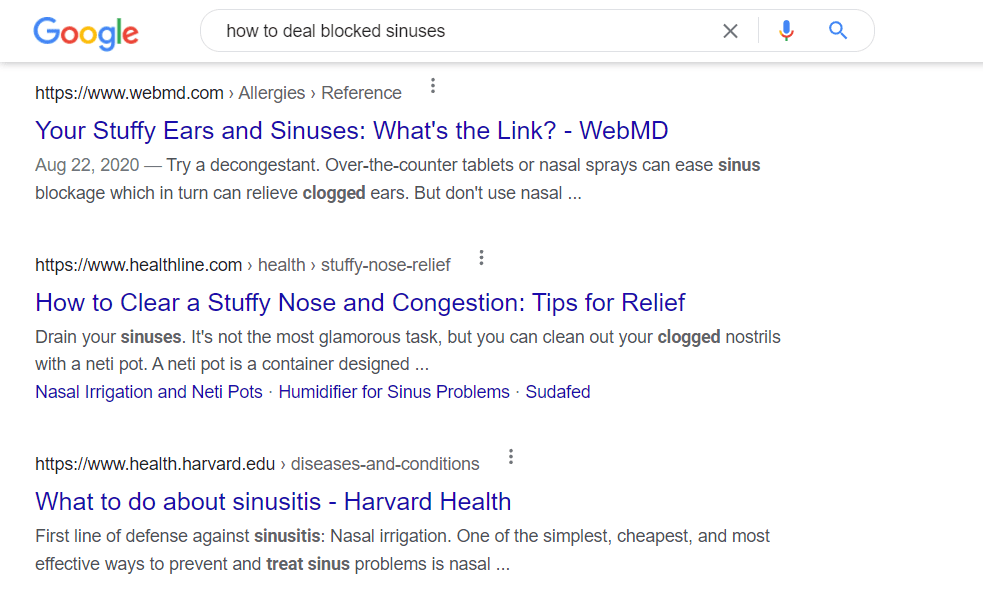Open the Harvard Health sinusitis article

point(272,501)
